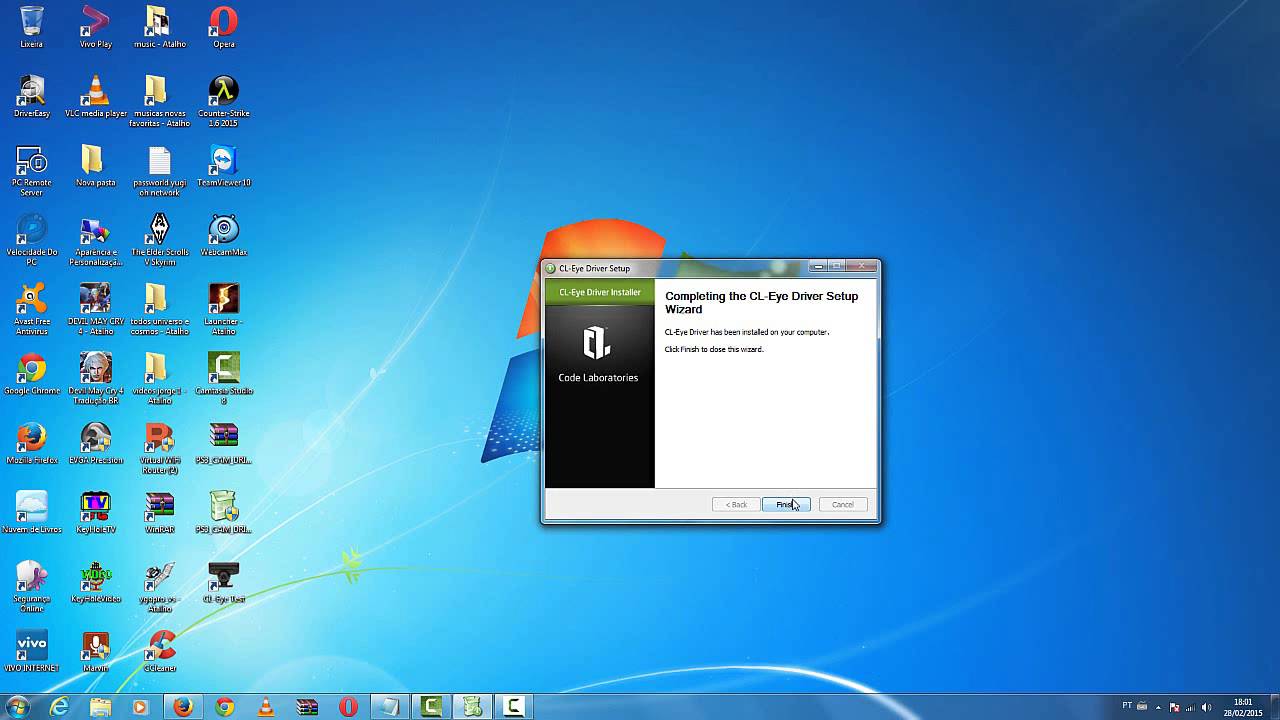Select the 'music - Atalho' folder shortcut
1280x720 pixels.
click(x=160, y=27)
